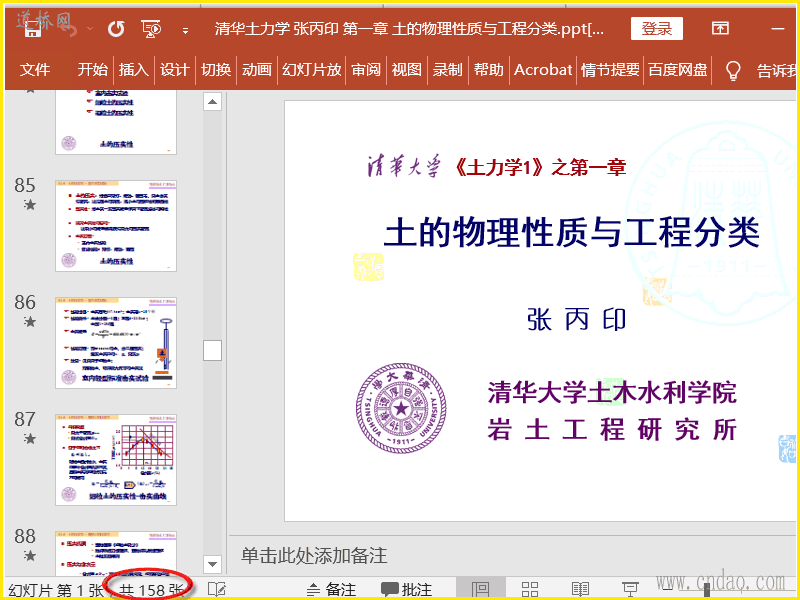This screenshot has width=800, height=600.
Task: Switch to the 切换 ribbon tab
Action: coord(216,70)
